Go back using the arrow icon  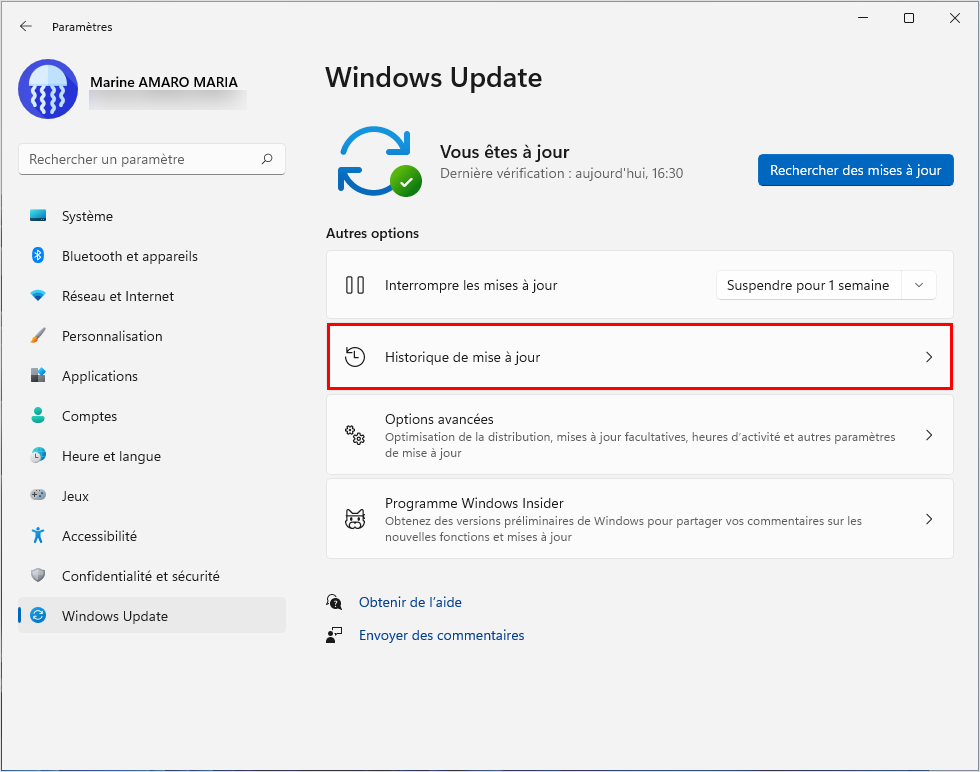[26, 26]
